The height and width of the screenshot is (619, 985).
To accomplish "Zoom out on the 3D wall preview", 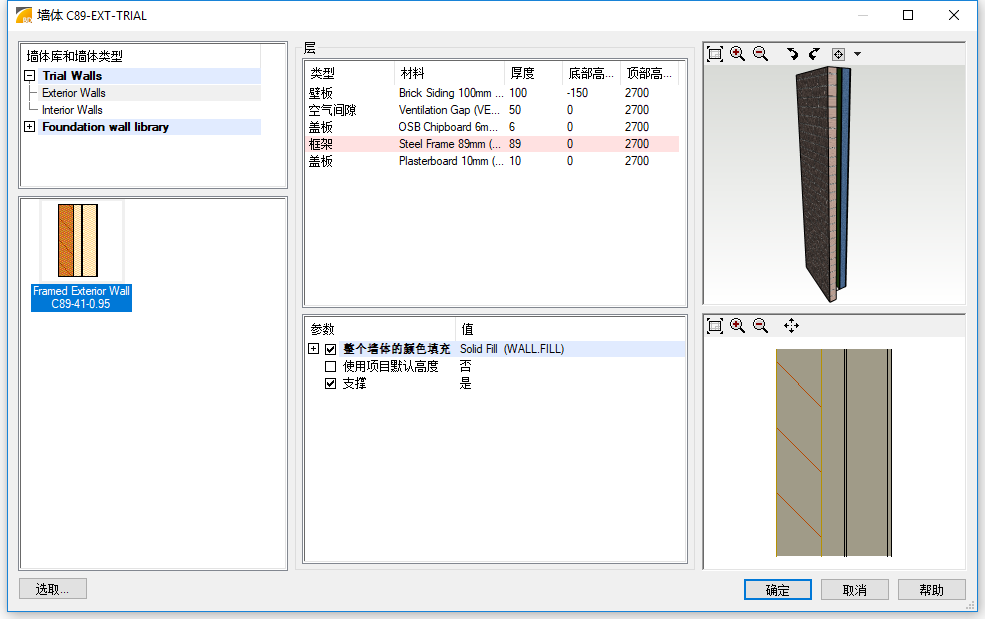I will pos(760,54).
